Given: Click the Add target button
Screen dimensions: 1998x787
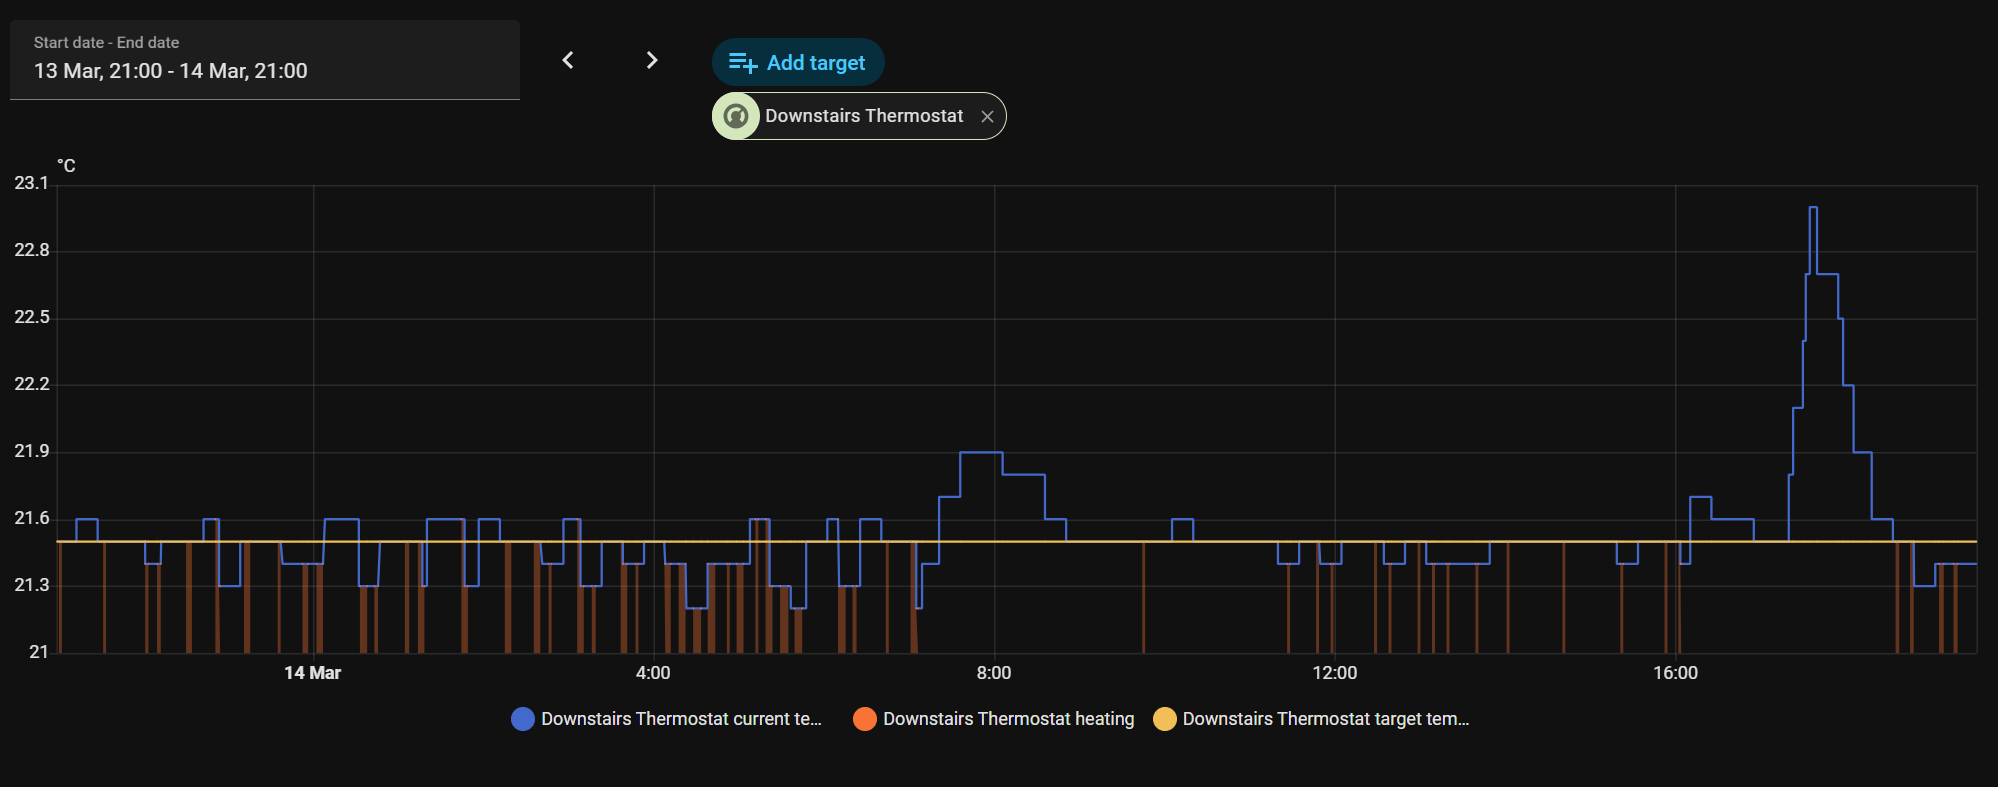Looking at the screenshot, I should pos(798,62).
